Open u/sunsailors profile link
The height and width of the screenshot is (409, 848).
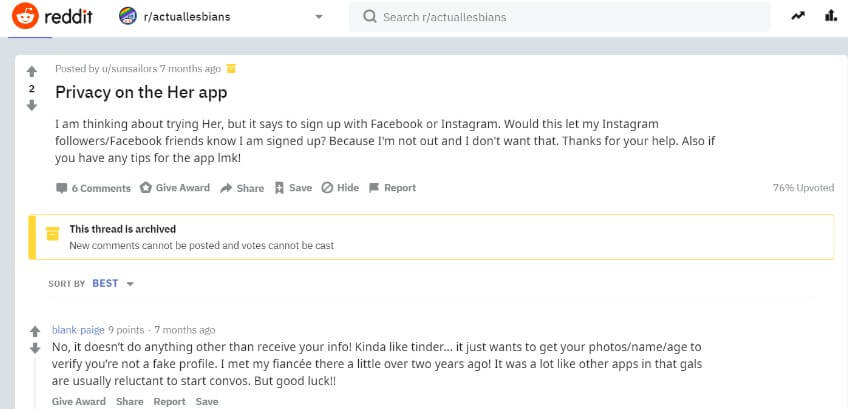pyautogui.click(x=129, y=69)
